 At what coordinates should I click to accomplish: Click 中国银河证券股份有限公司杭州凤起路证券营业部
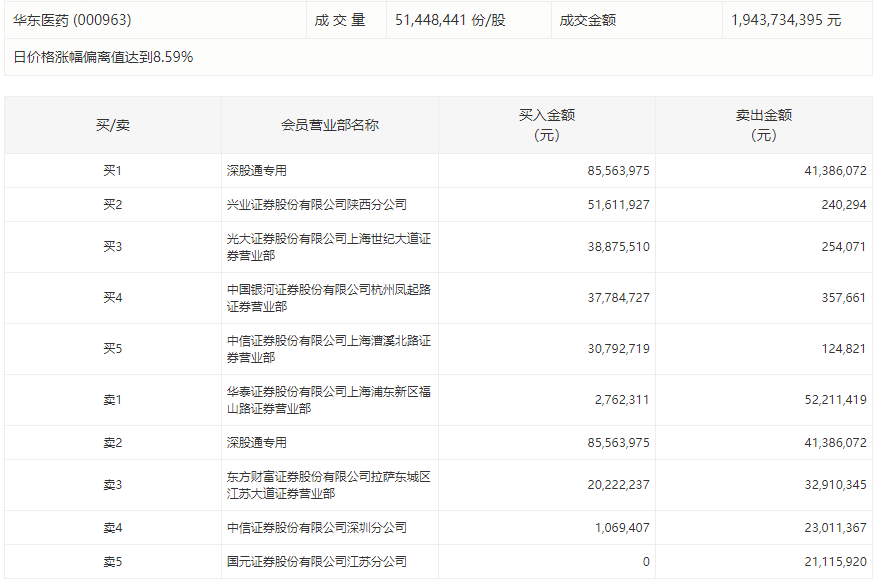[328, 298]
